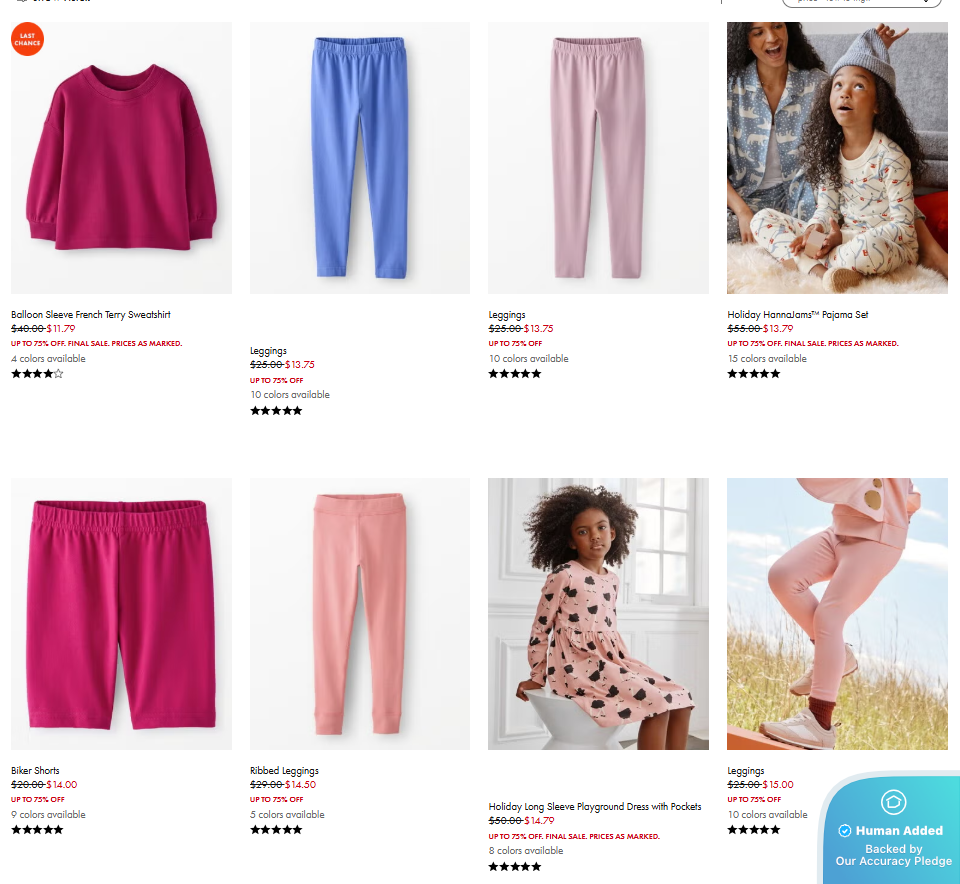Image resolution: width=960 pixels, height=884 pixels.
Task: Click "4 colors available" under the sweatshirt
Action: click(48, 359)
